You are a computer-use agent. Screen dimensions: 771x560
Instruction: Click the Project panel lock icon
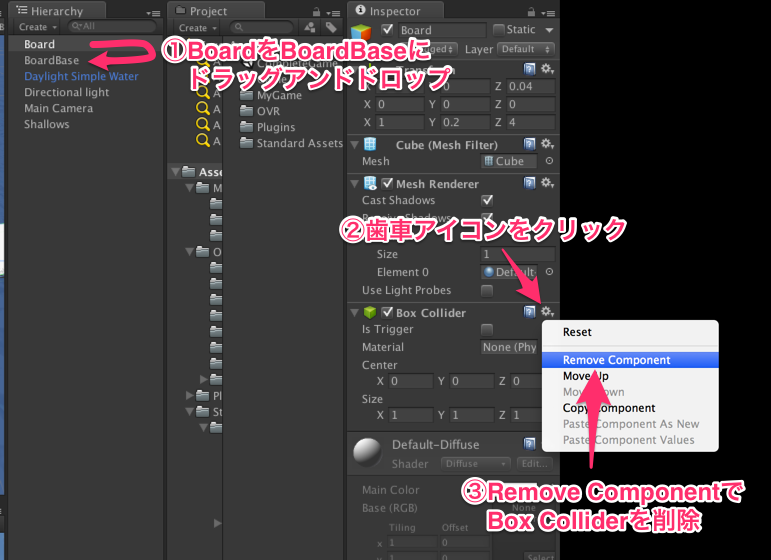click(x=316, y=12)
